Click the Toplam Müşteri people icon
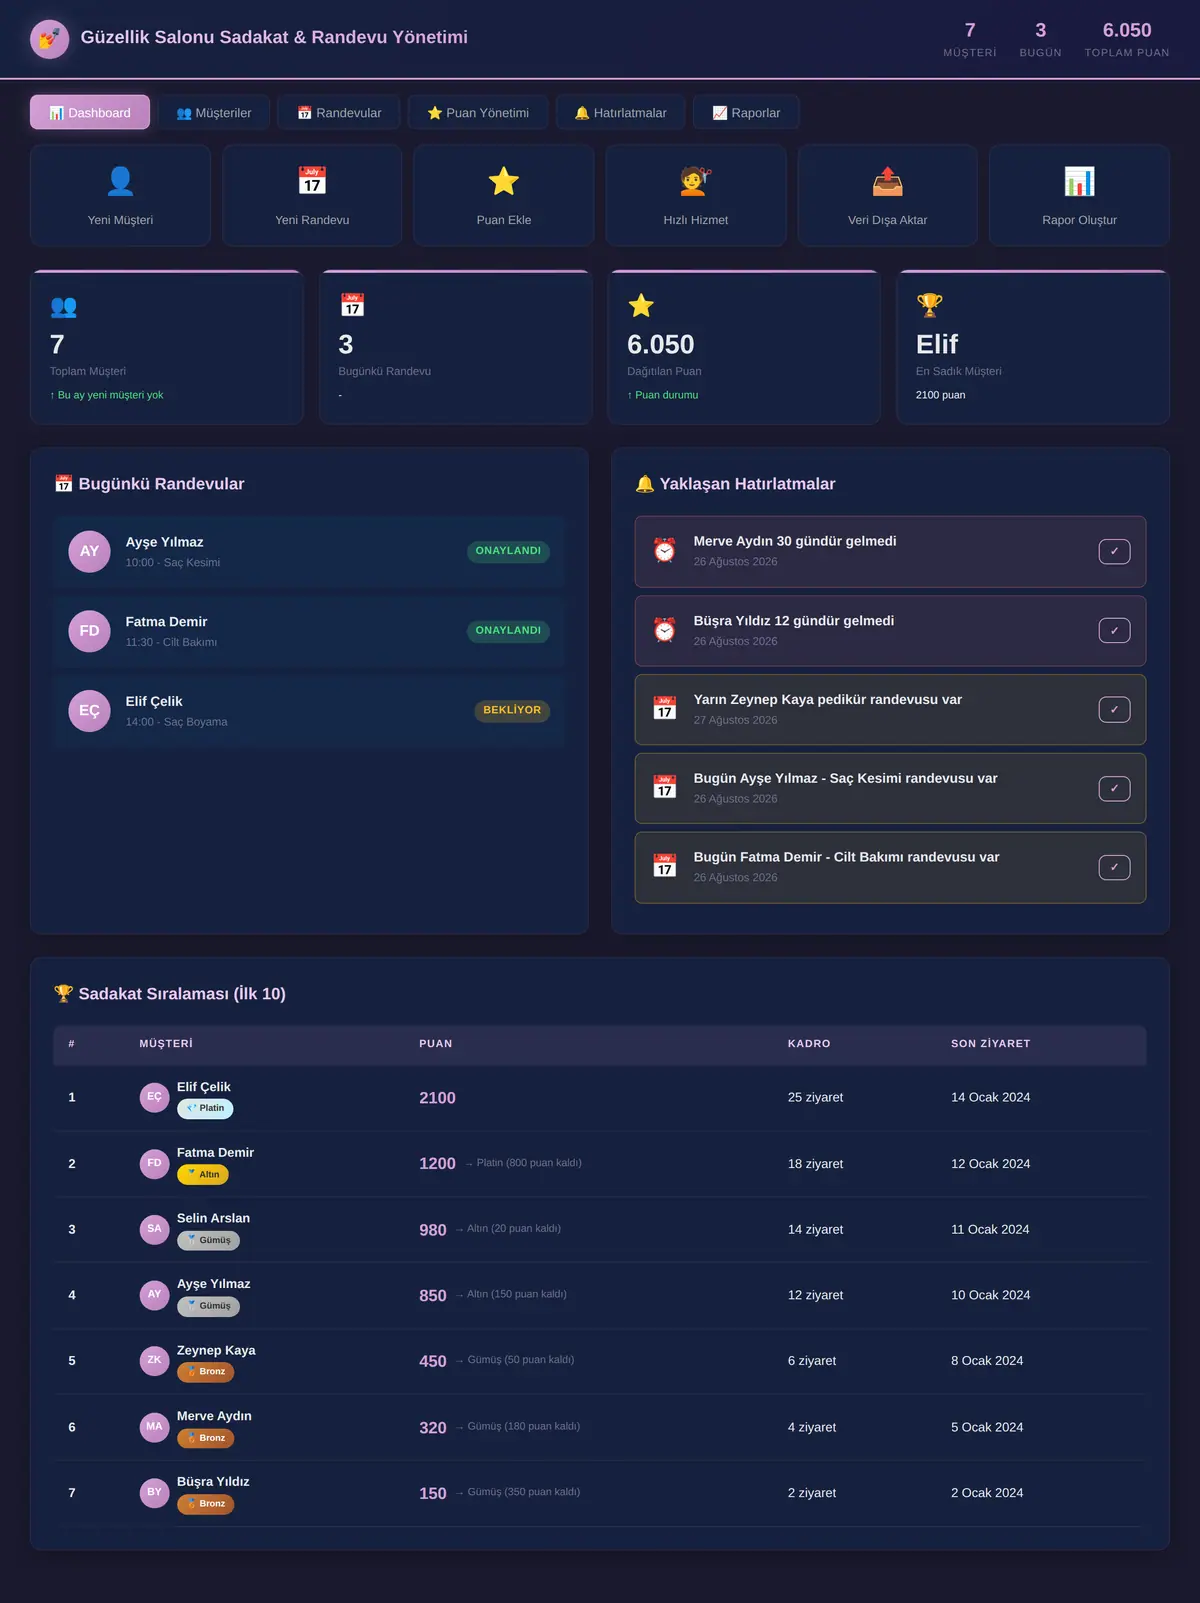1200x1603 pixels. click(x=63, y=306)
